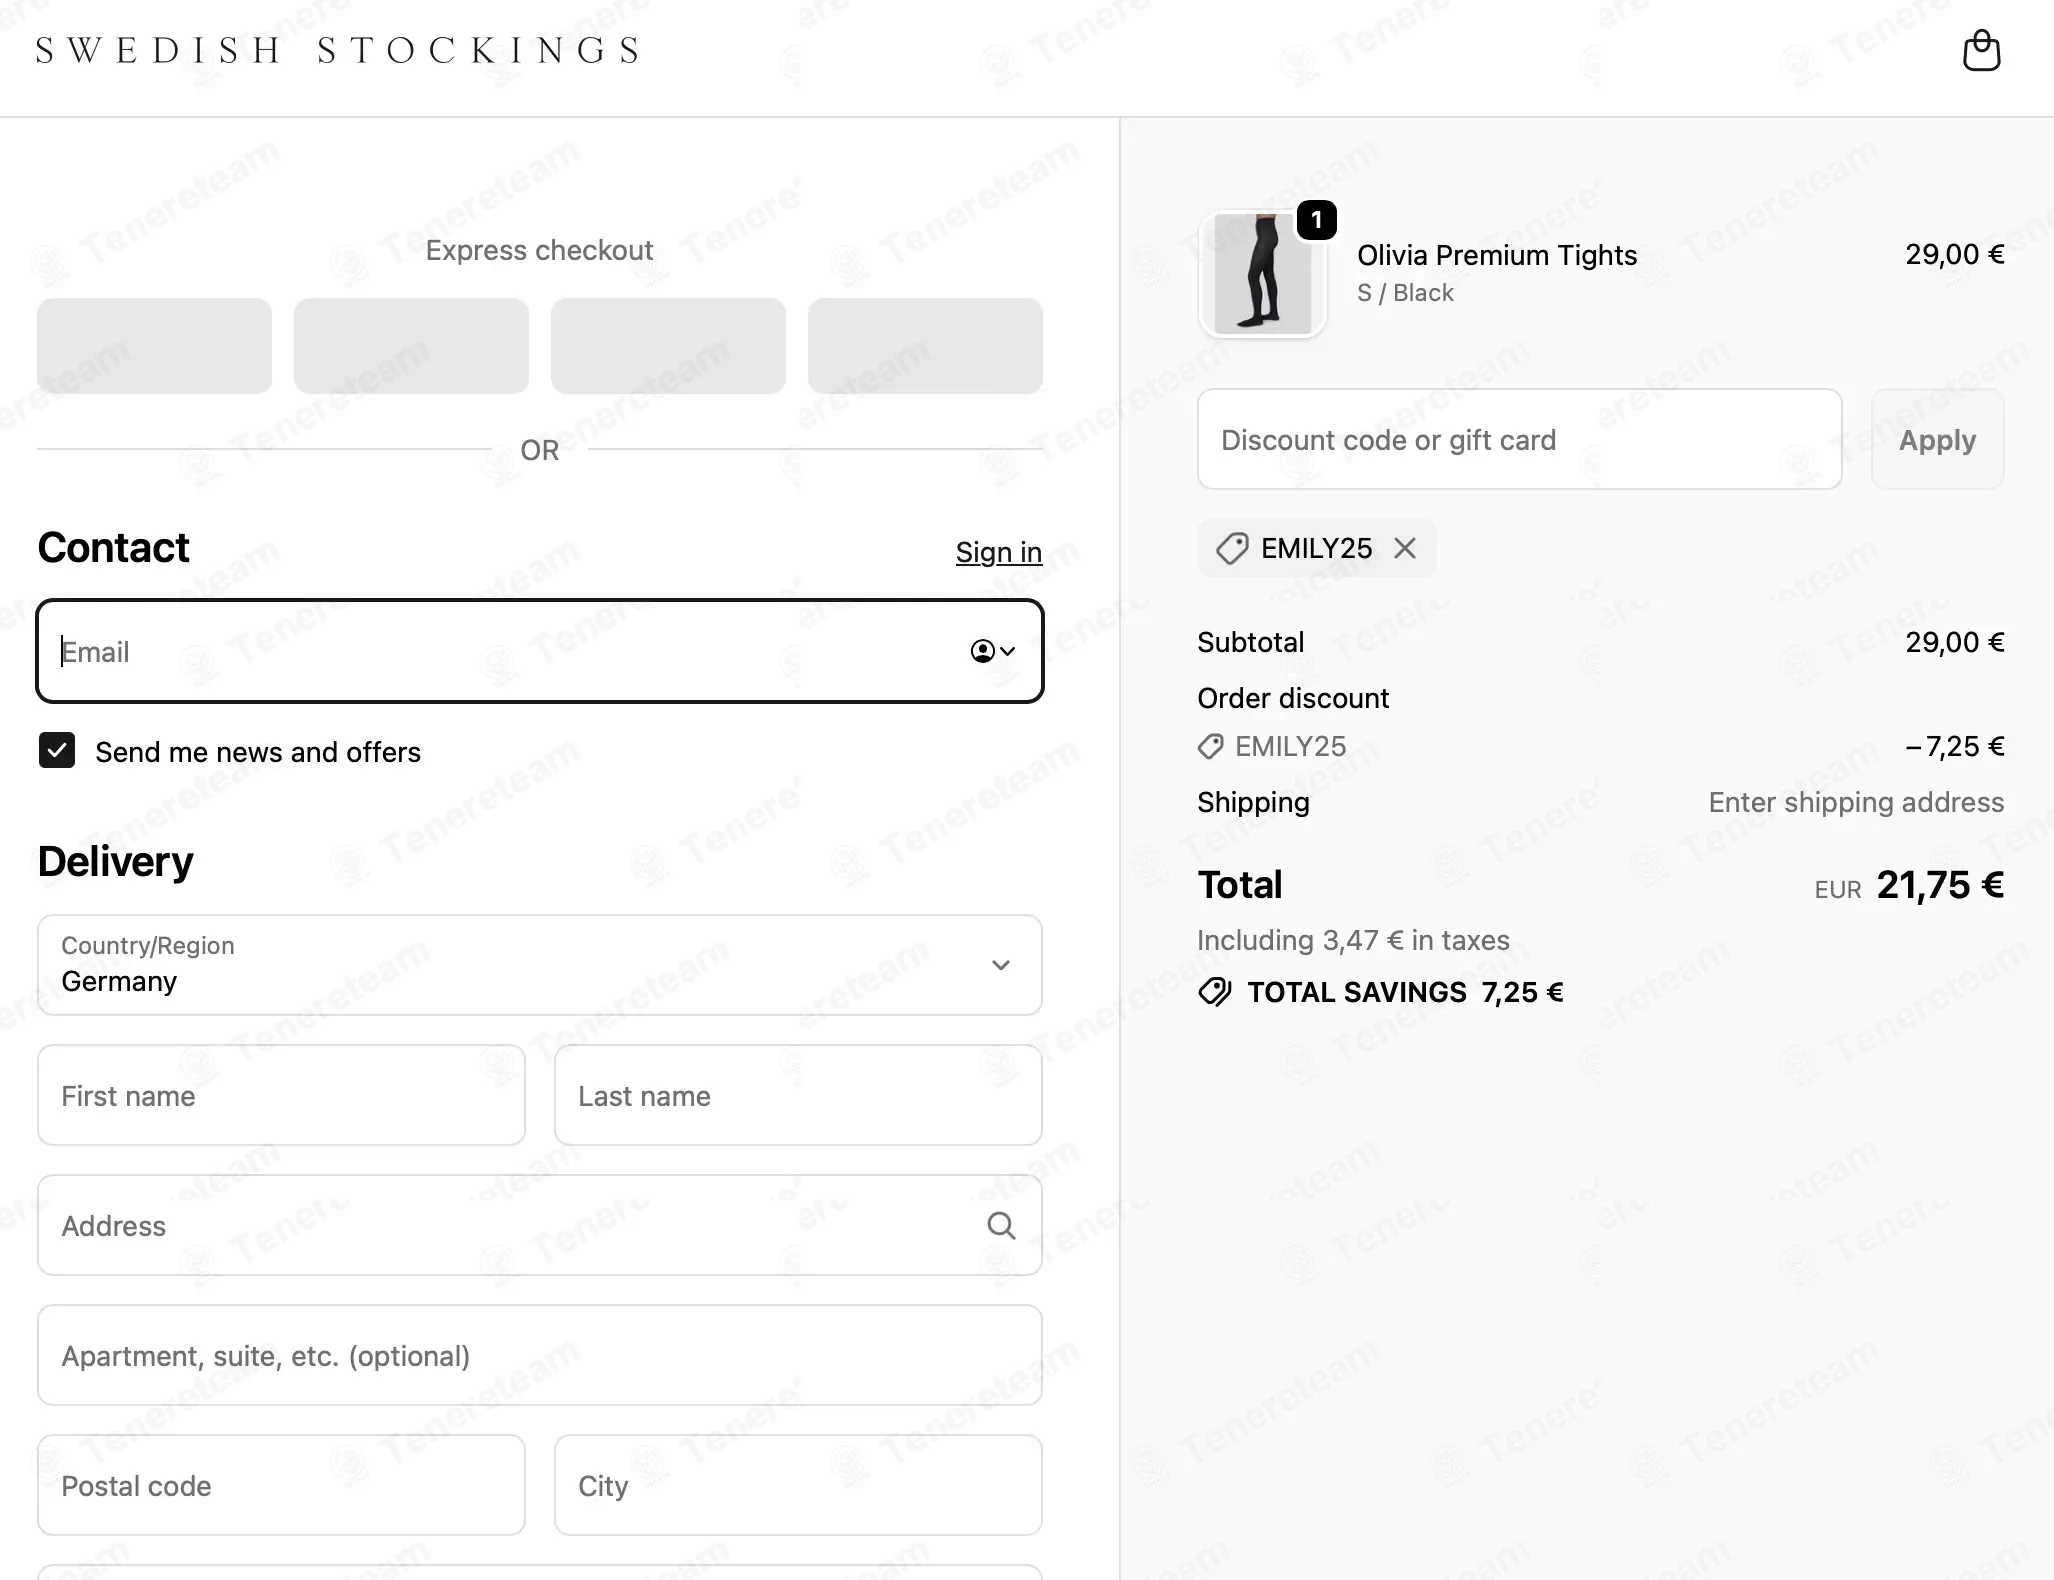Click the total EUR 21,75 € amount
The image size is (2054, 1580).
click(x=1909, y=885)
